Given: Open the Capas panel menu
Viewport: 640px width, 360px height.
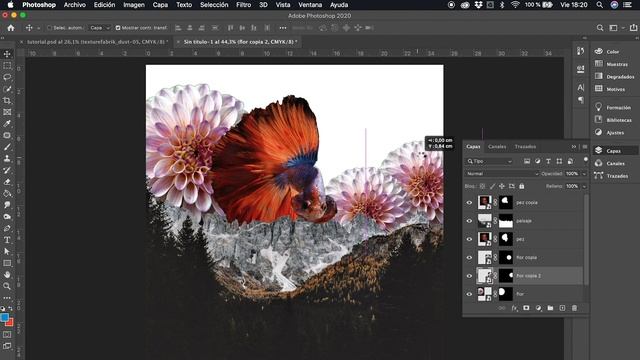Looking at the screenshot, I should [x=584, y=147].
